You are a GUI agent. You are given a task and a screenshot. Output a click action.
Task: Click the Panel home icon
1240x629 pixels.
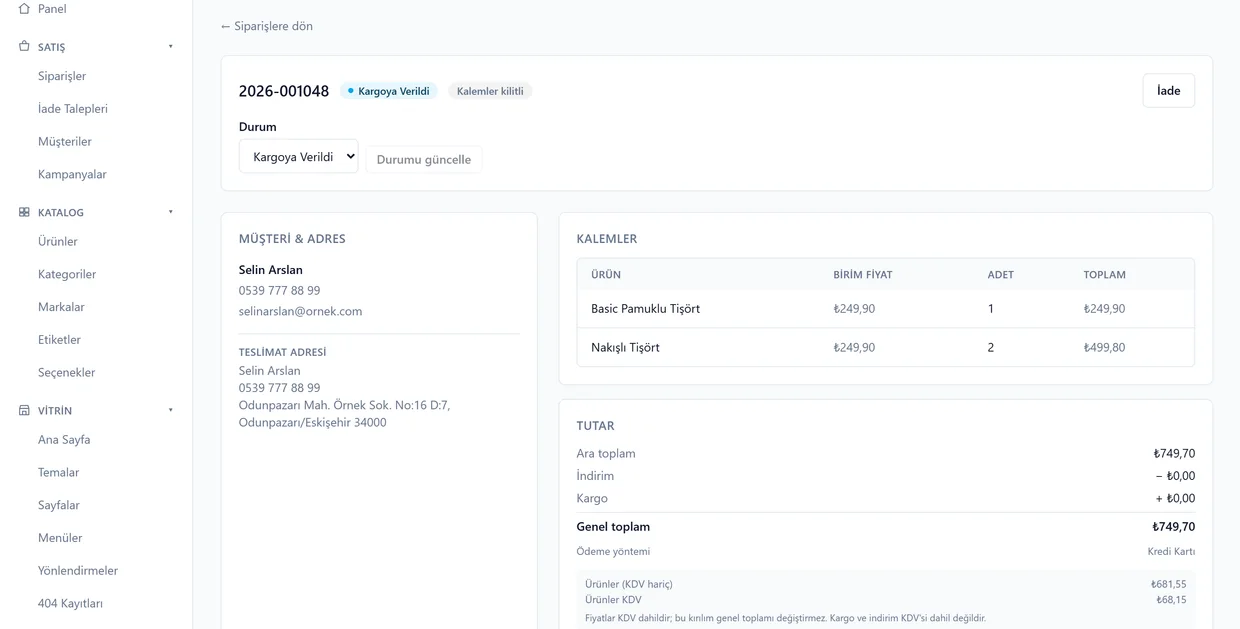pos(24,8)
